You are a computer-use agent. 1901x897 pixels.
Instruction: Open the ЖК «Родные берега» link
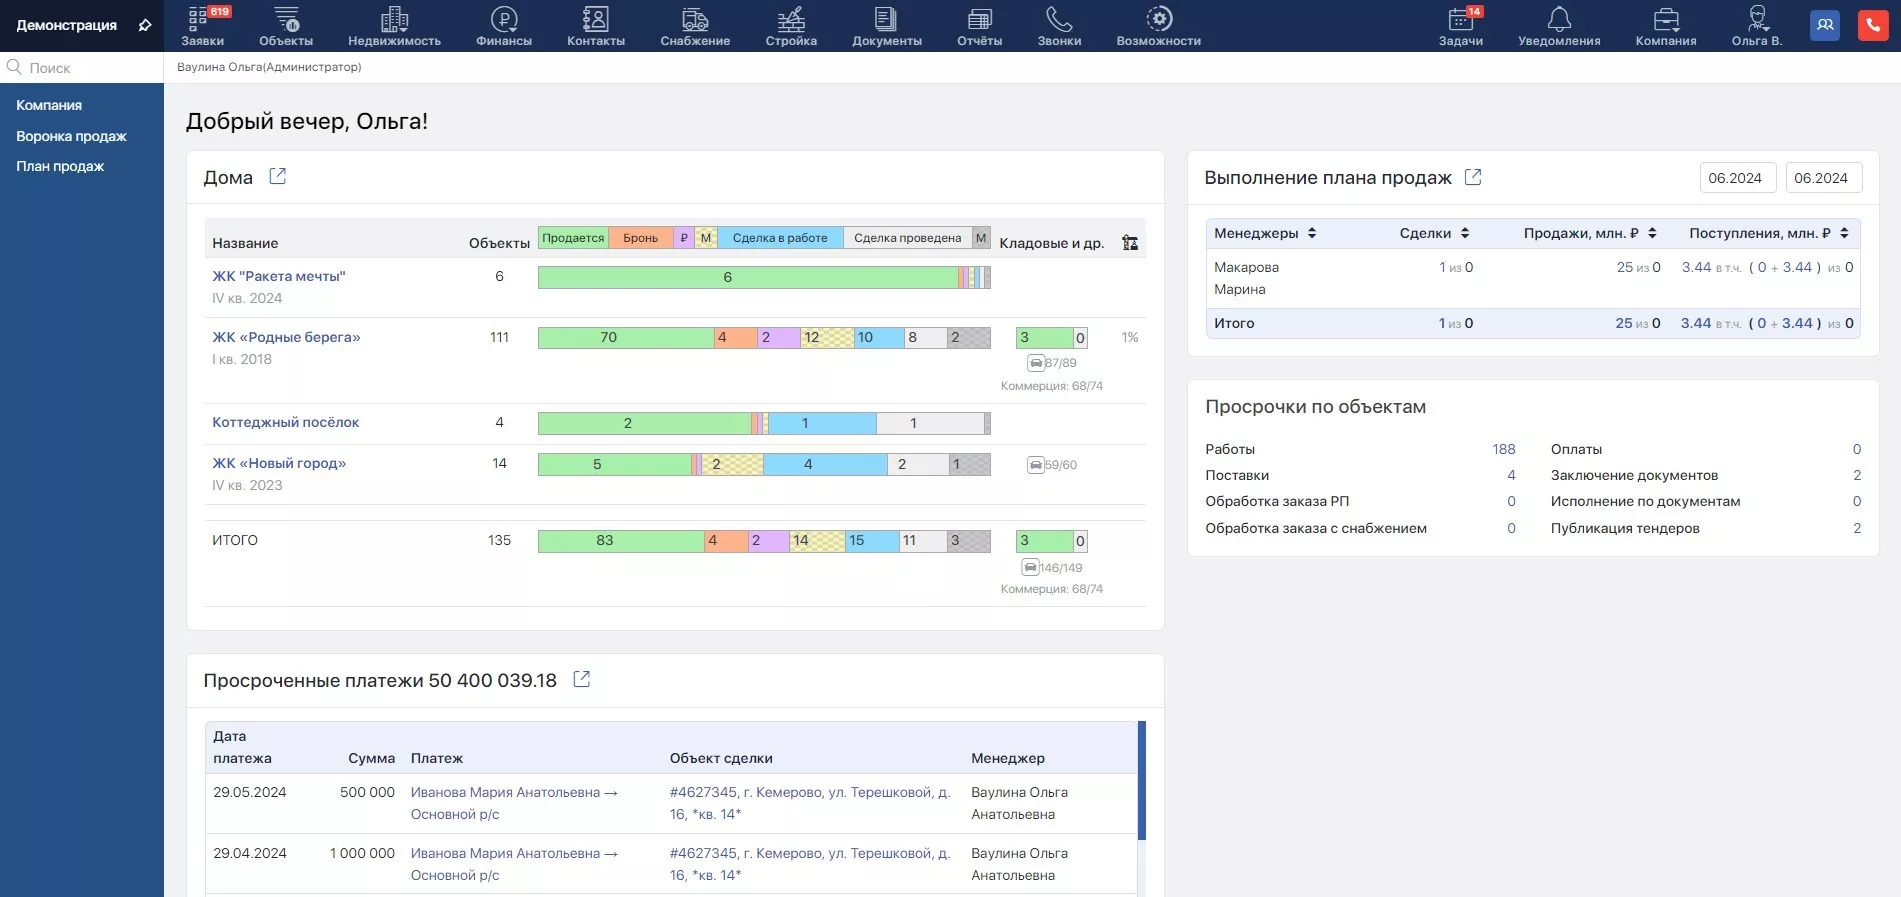coord(286,337)
